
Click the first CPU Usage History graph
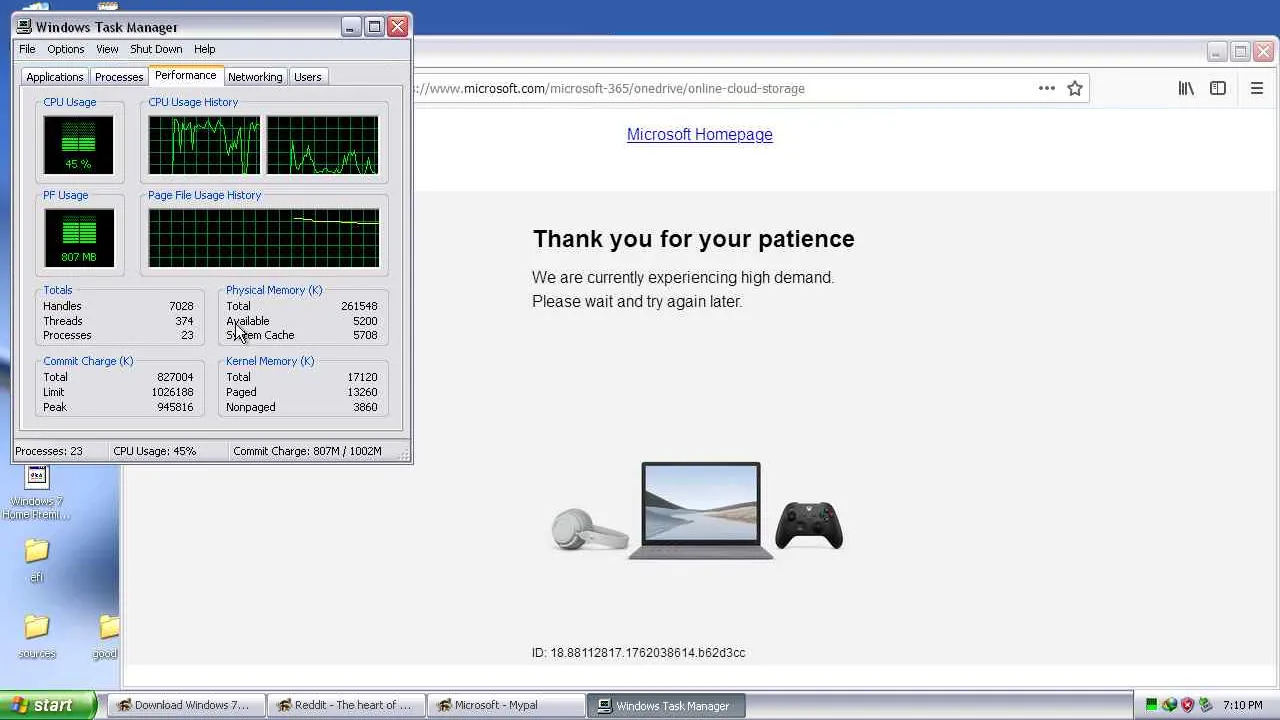click(204, 145)
